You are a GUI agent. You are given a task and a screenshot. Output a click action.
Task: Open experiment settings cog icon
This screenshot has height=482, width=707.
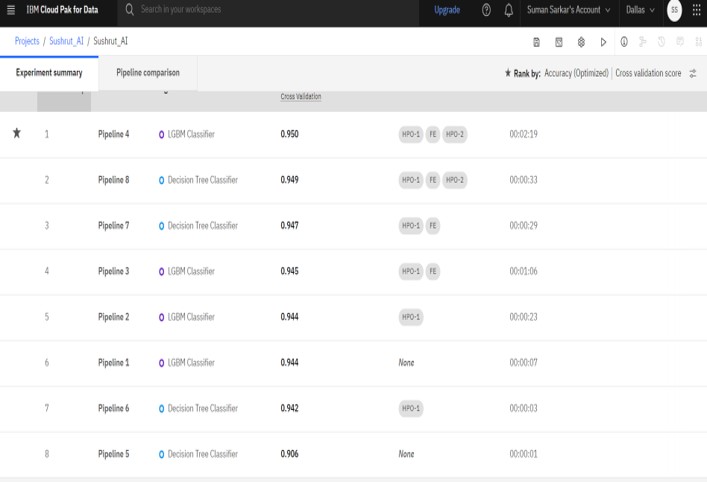(581, 42)
